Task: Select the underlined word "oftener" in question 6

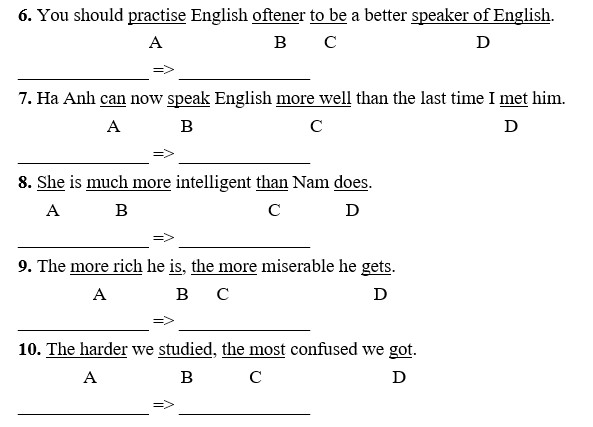Action: (x=276, y=16)
